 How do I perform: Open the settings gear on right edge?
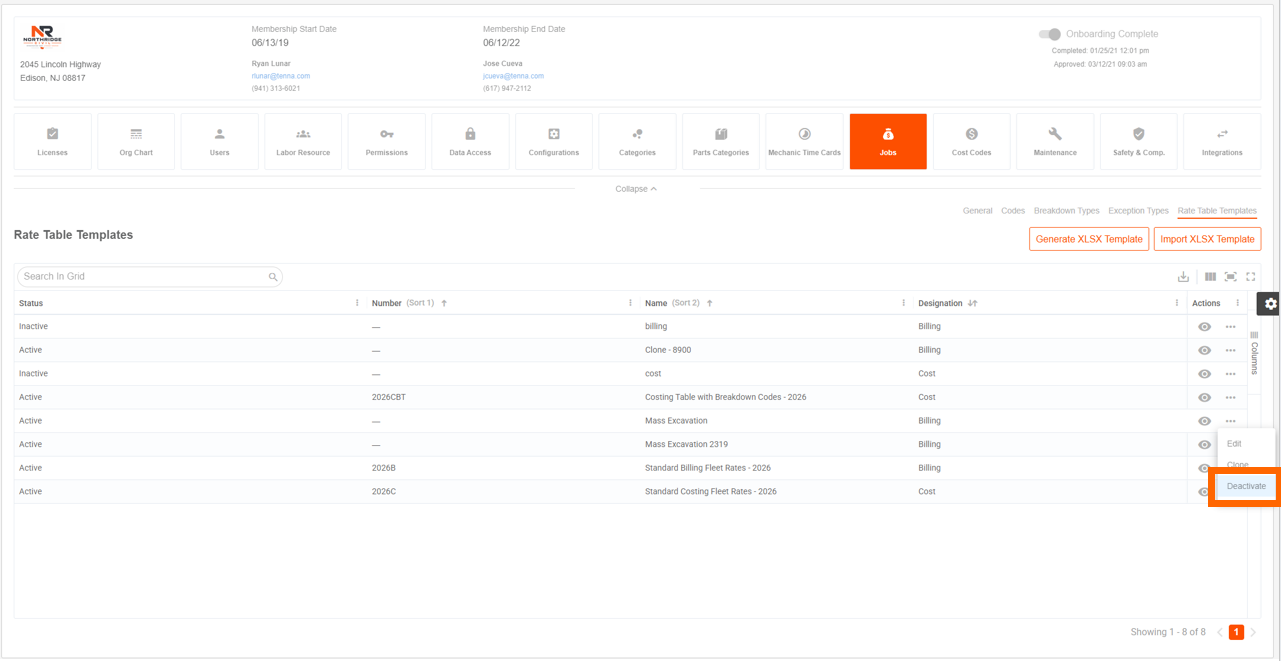[1269, 304]
